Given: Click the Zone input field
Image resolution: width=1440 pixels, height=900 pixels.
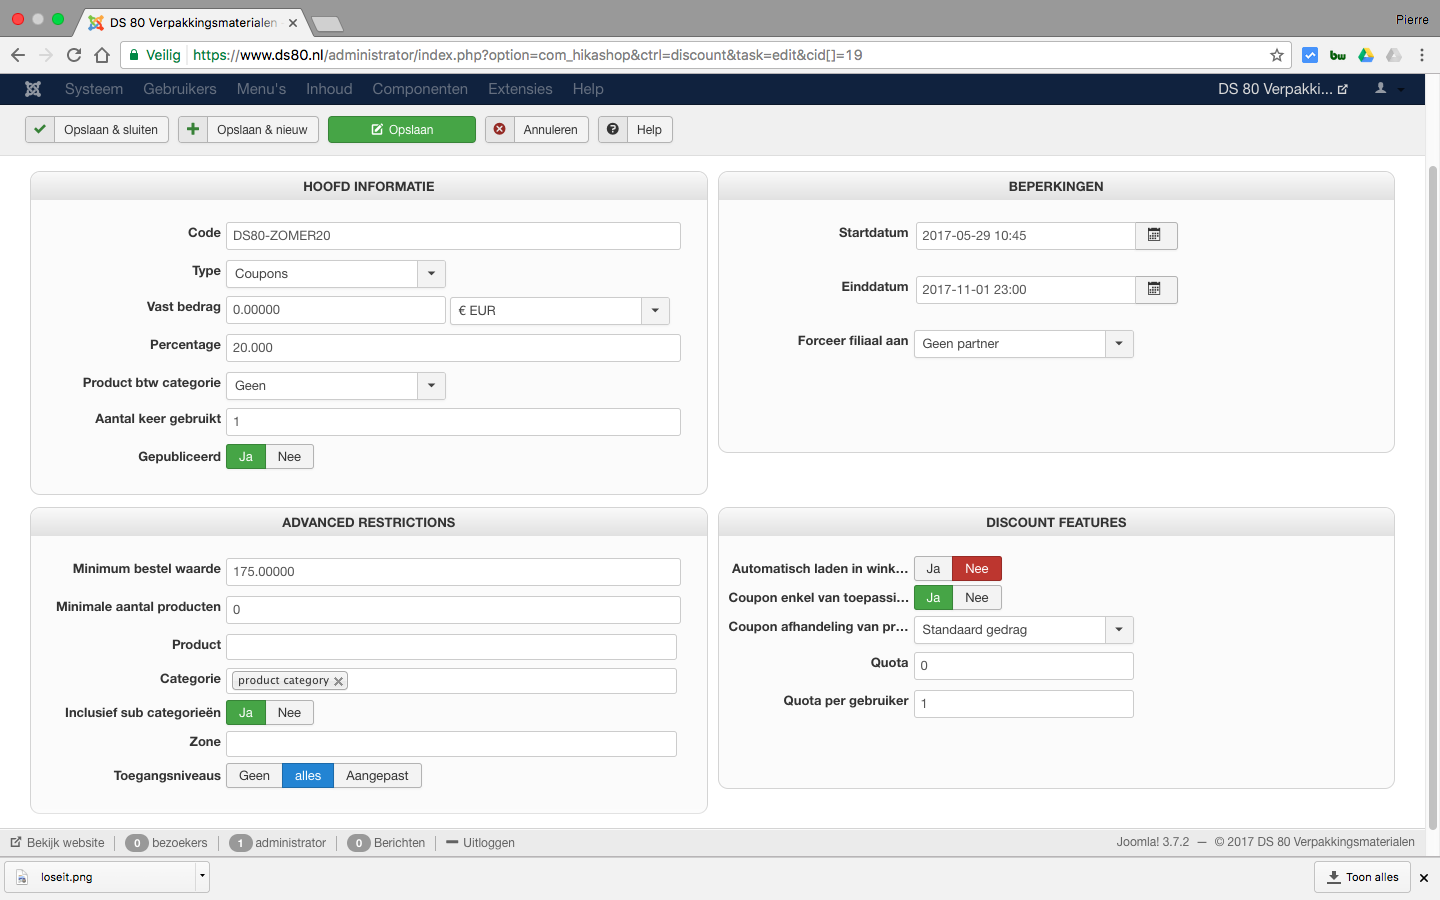Looking at the screenshot, I should pos(452,744).
